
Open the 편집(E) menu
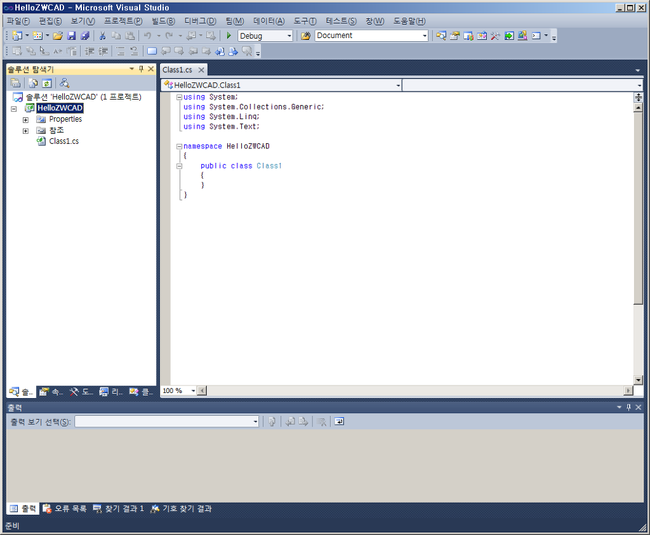click(x=51, y=21)
